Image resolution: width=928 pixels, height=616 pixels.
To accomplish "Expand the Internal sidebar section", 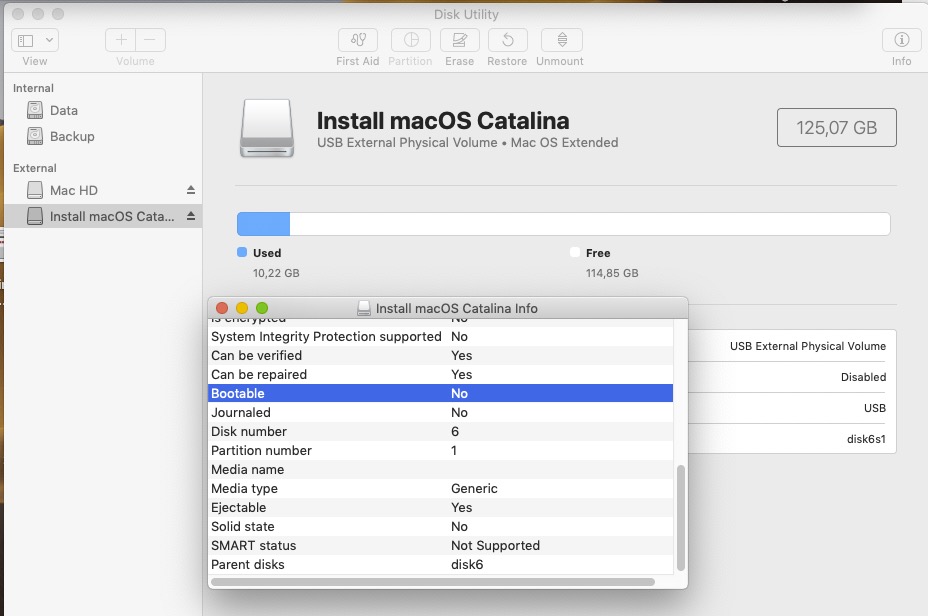I will pyautogui.click(x=32, y=88).
